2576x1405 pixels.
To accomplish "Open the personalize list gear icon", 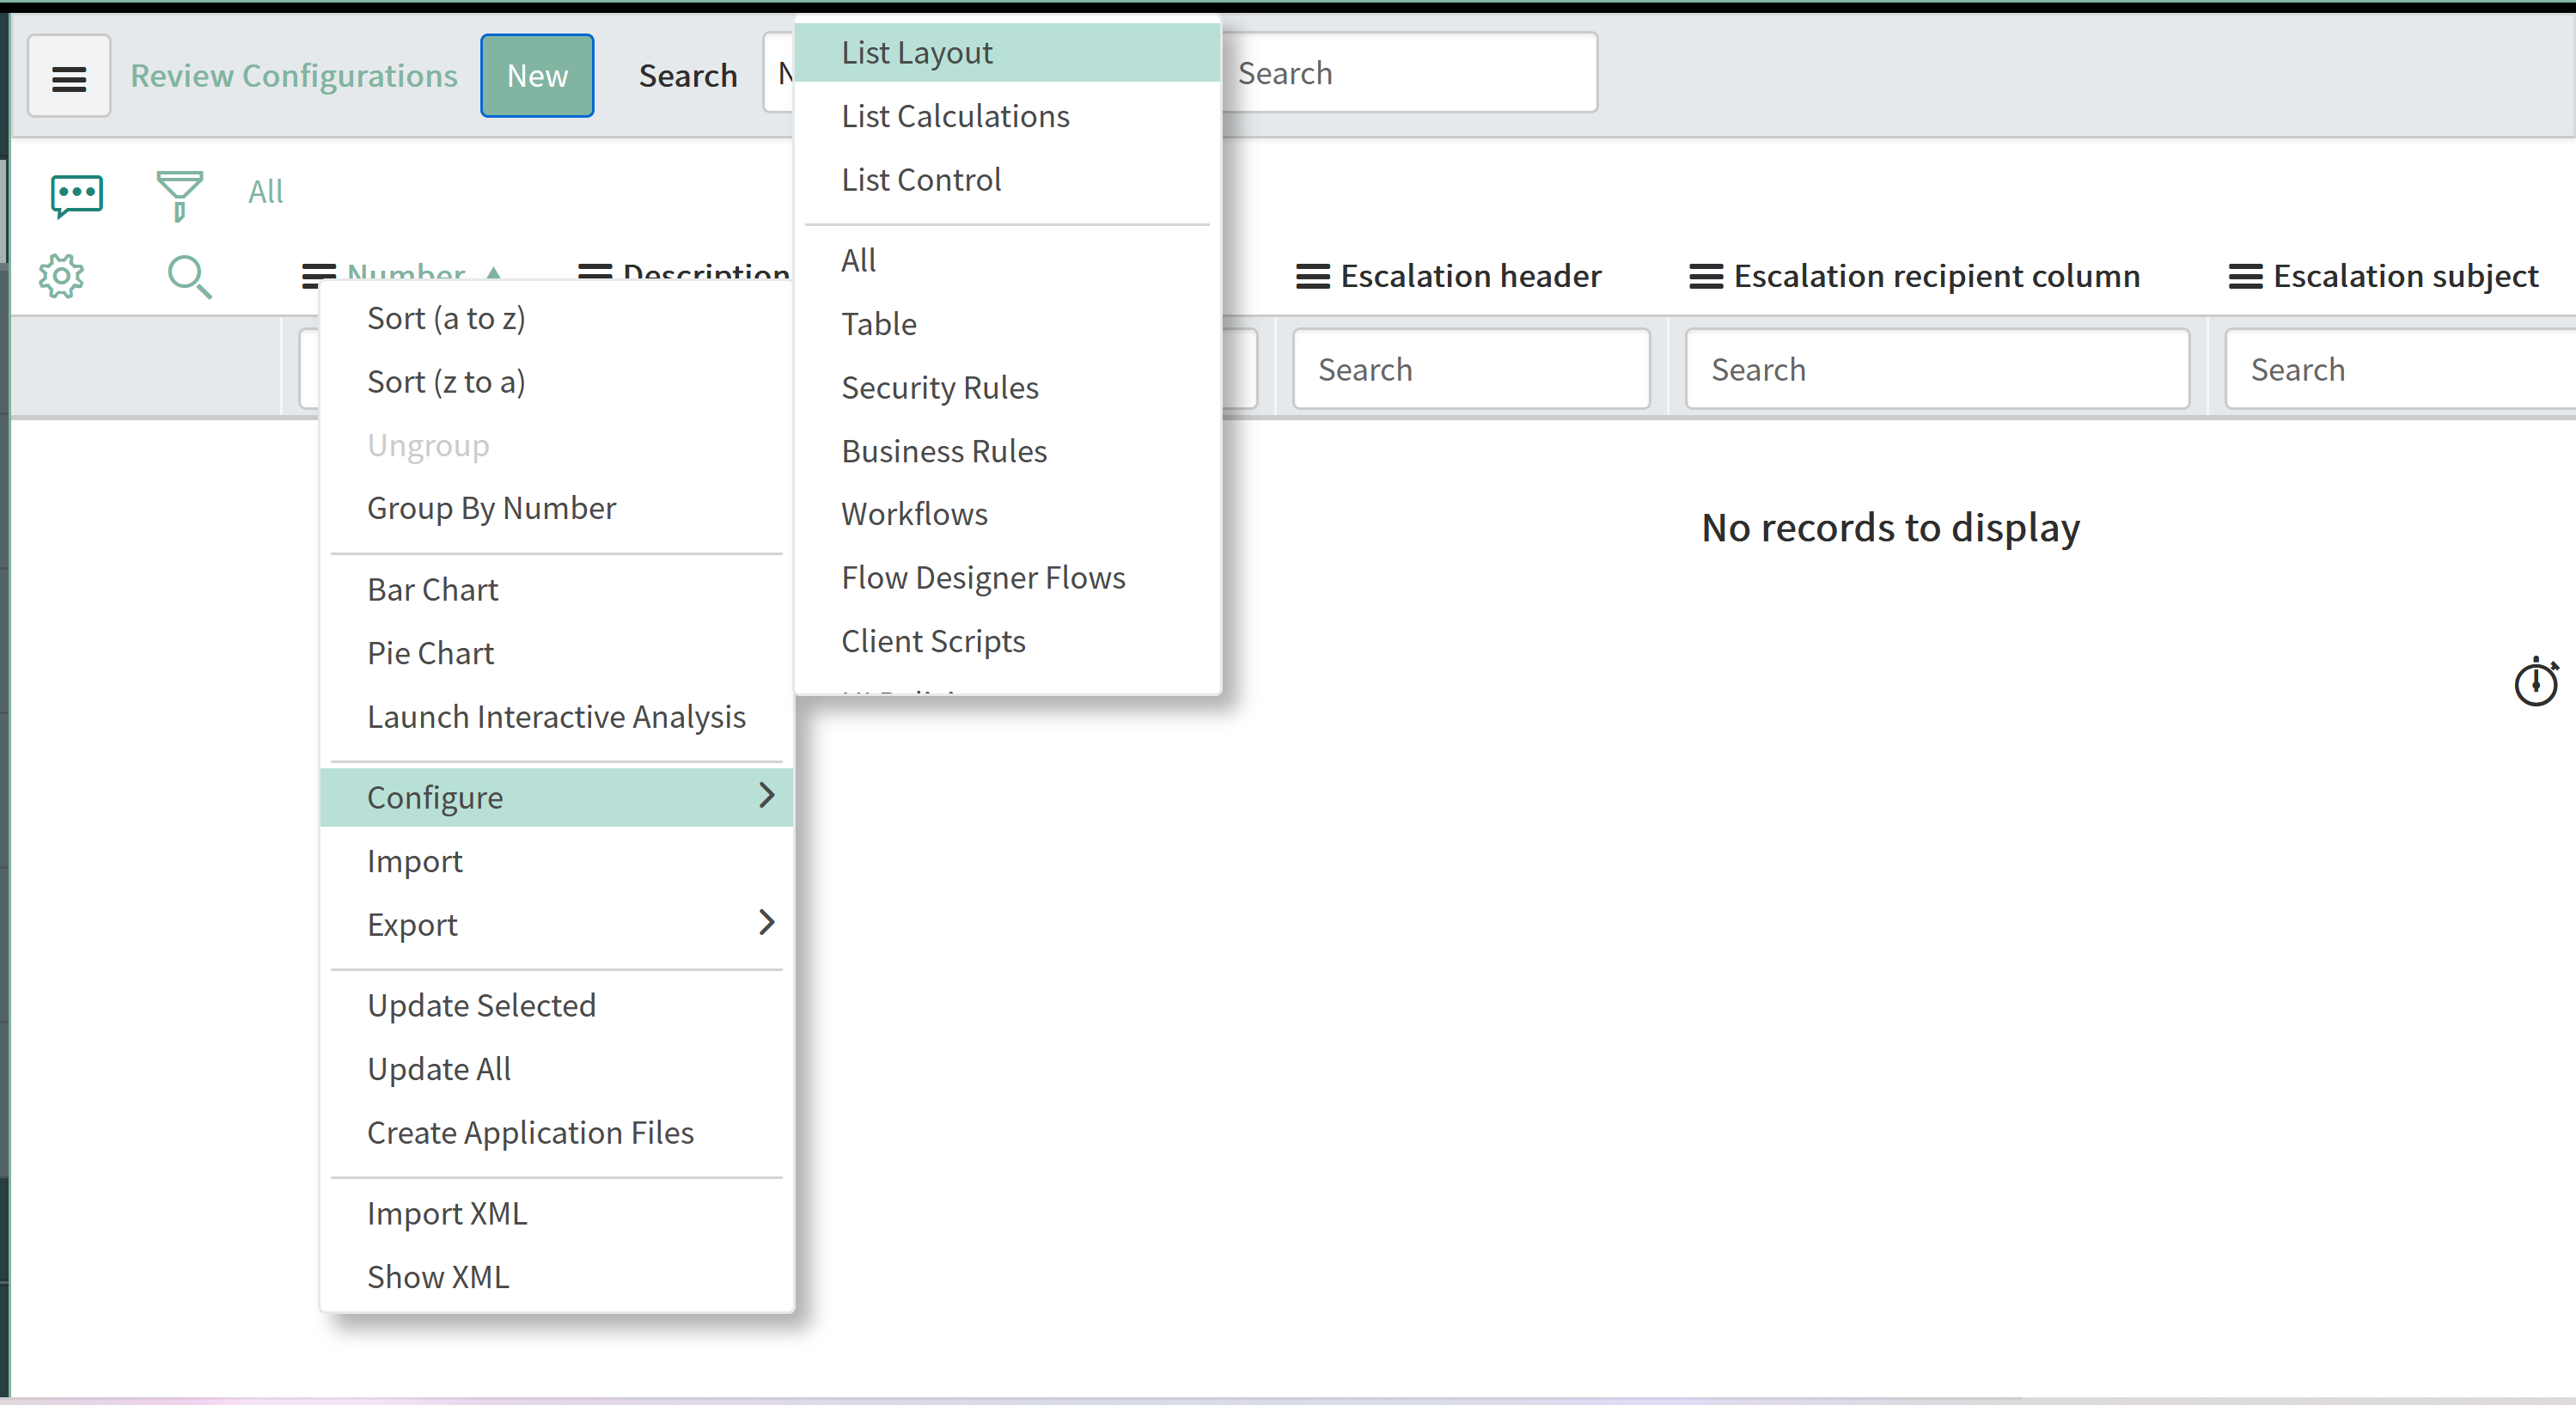I will tap(62, 276).
